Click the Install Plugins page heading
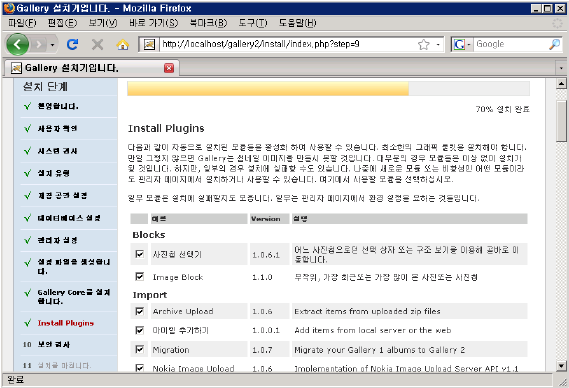Image resolution: width=569 pixels, height=388 pixels. coord(166,128)
